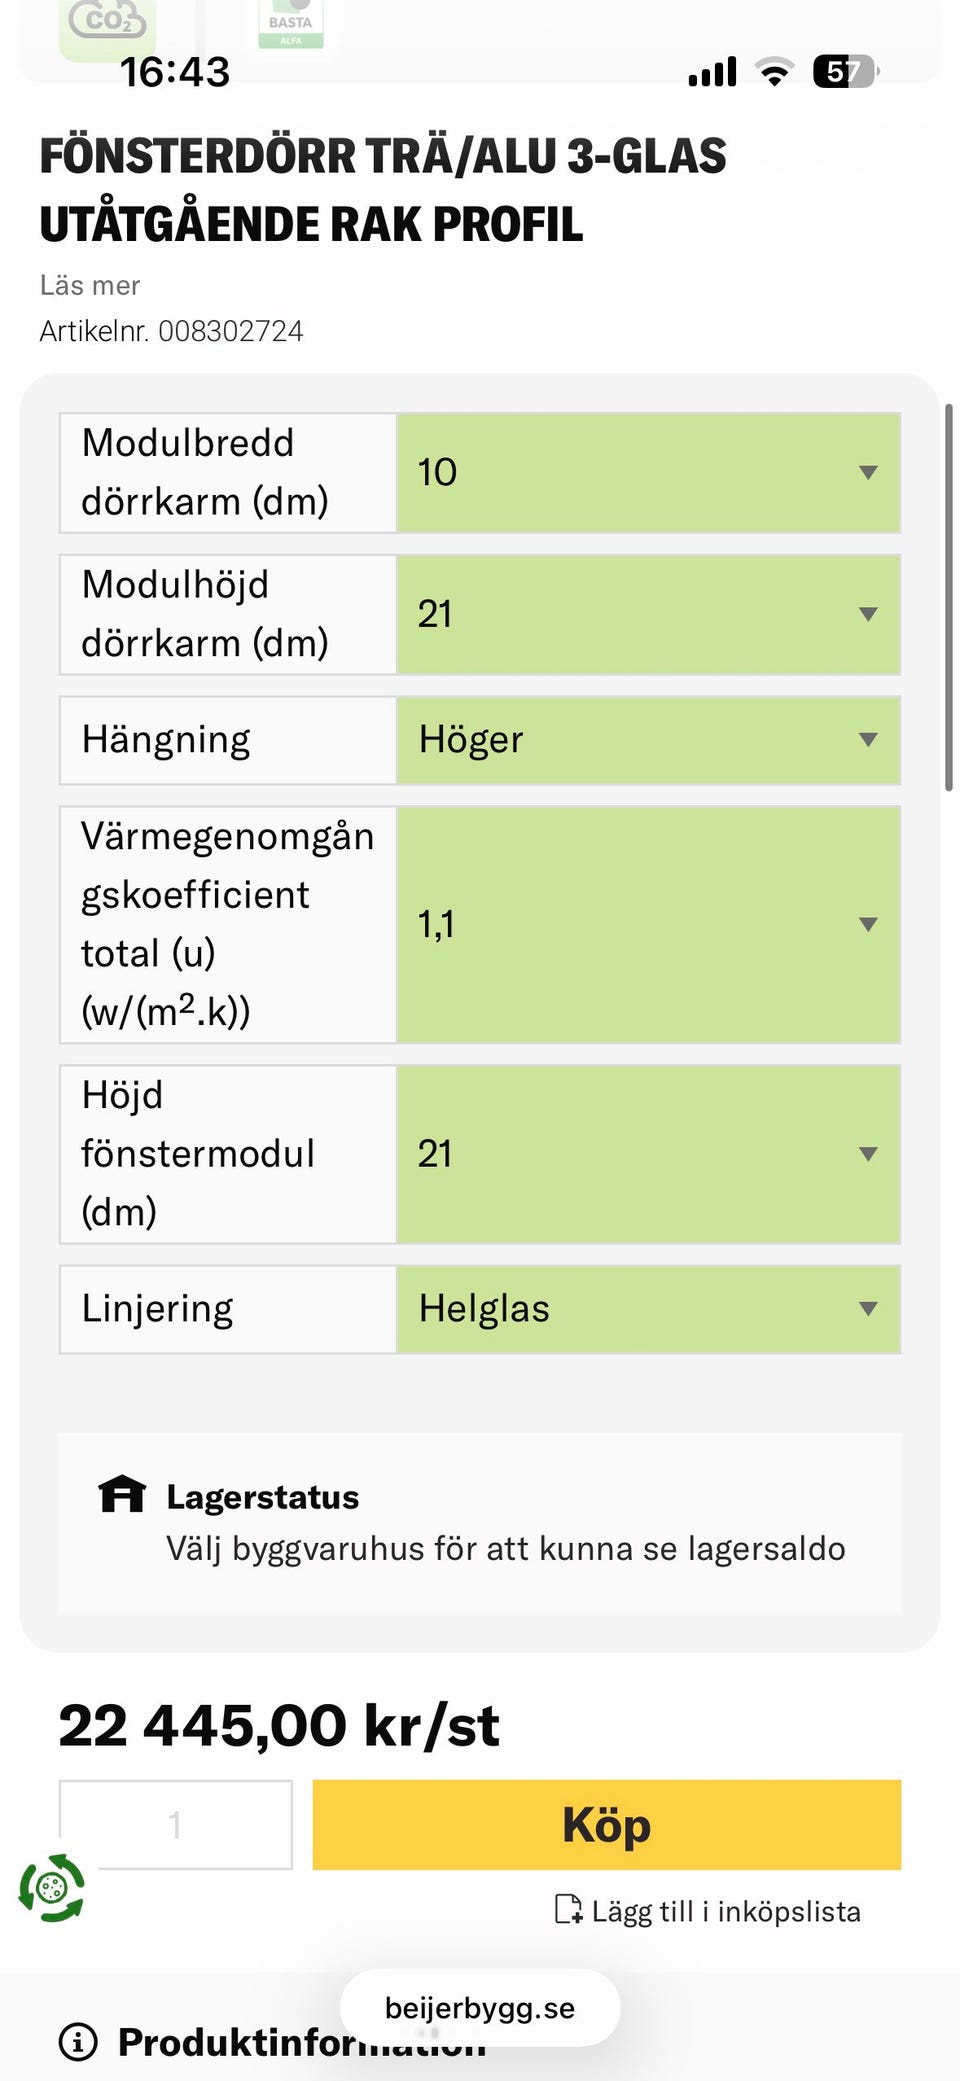Click the add-to-list document icon
Image resolution: width=960 pixels, height=2081 pixels.
tap(568, 1909)
